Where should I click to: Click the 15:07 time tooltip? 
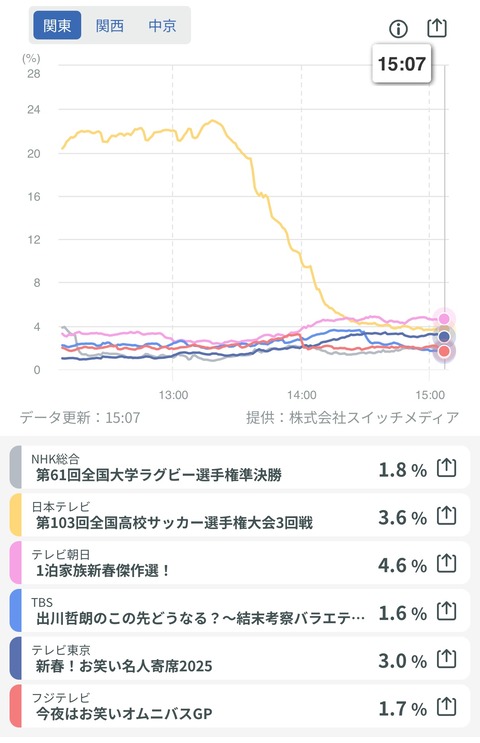click(402, 63)
